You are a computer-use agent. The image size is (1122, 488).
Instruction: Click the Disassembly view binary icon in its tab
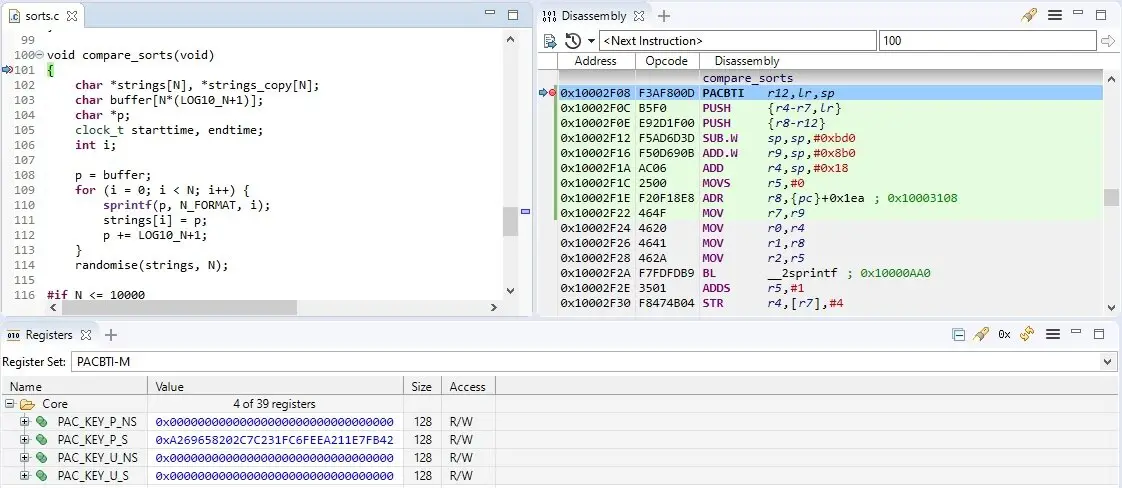pyautogui.click(x=549, y=16)
